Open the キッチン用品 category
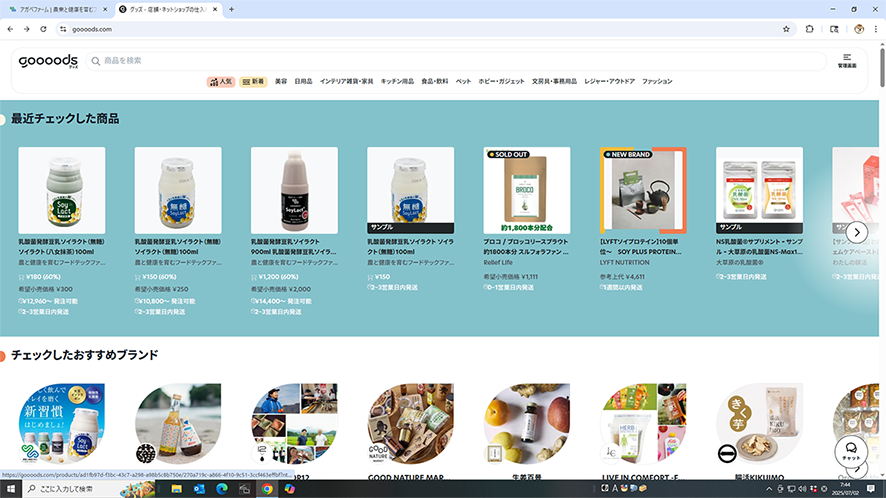The width and height of the screenshot is (886, 498). click(397, 81)
